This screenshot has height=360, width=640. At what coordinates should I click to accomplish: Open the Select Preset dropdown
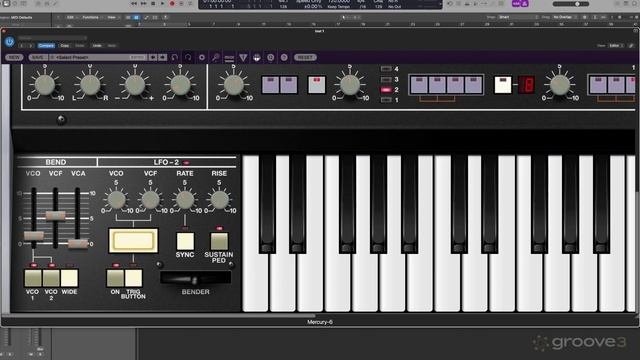pyautogui.click(x=98, y=58)
